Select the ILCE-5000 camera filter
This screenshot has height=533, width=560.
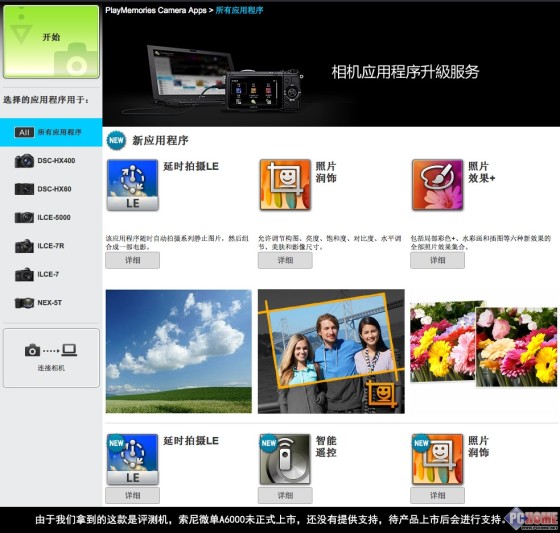tap(51, 217)
